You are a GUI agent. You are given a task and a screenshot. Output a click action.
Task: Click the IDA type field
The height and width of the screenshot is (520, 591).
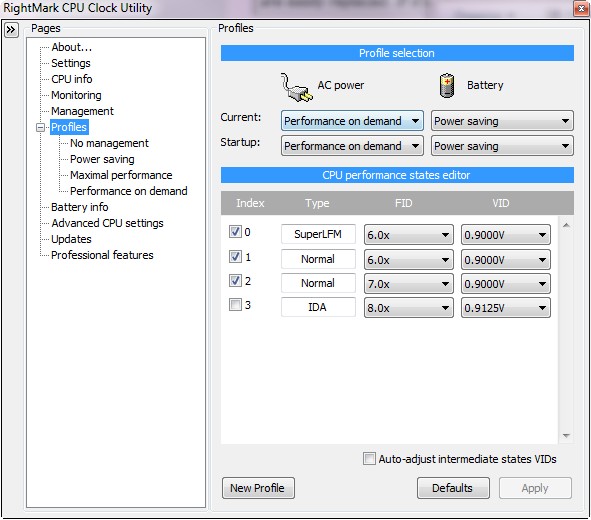[318, 307]
